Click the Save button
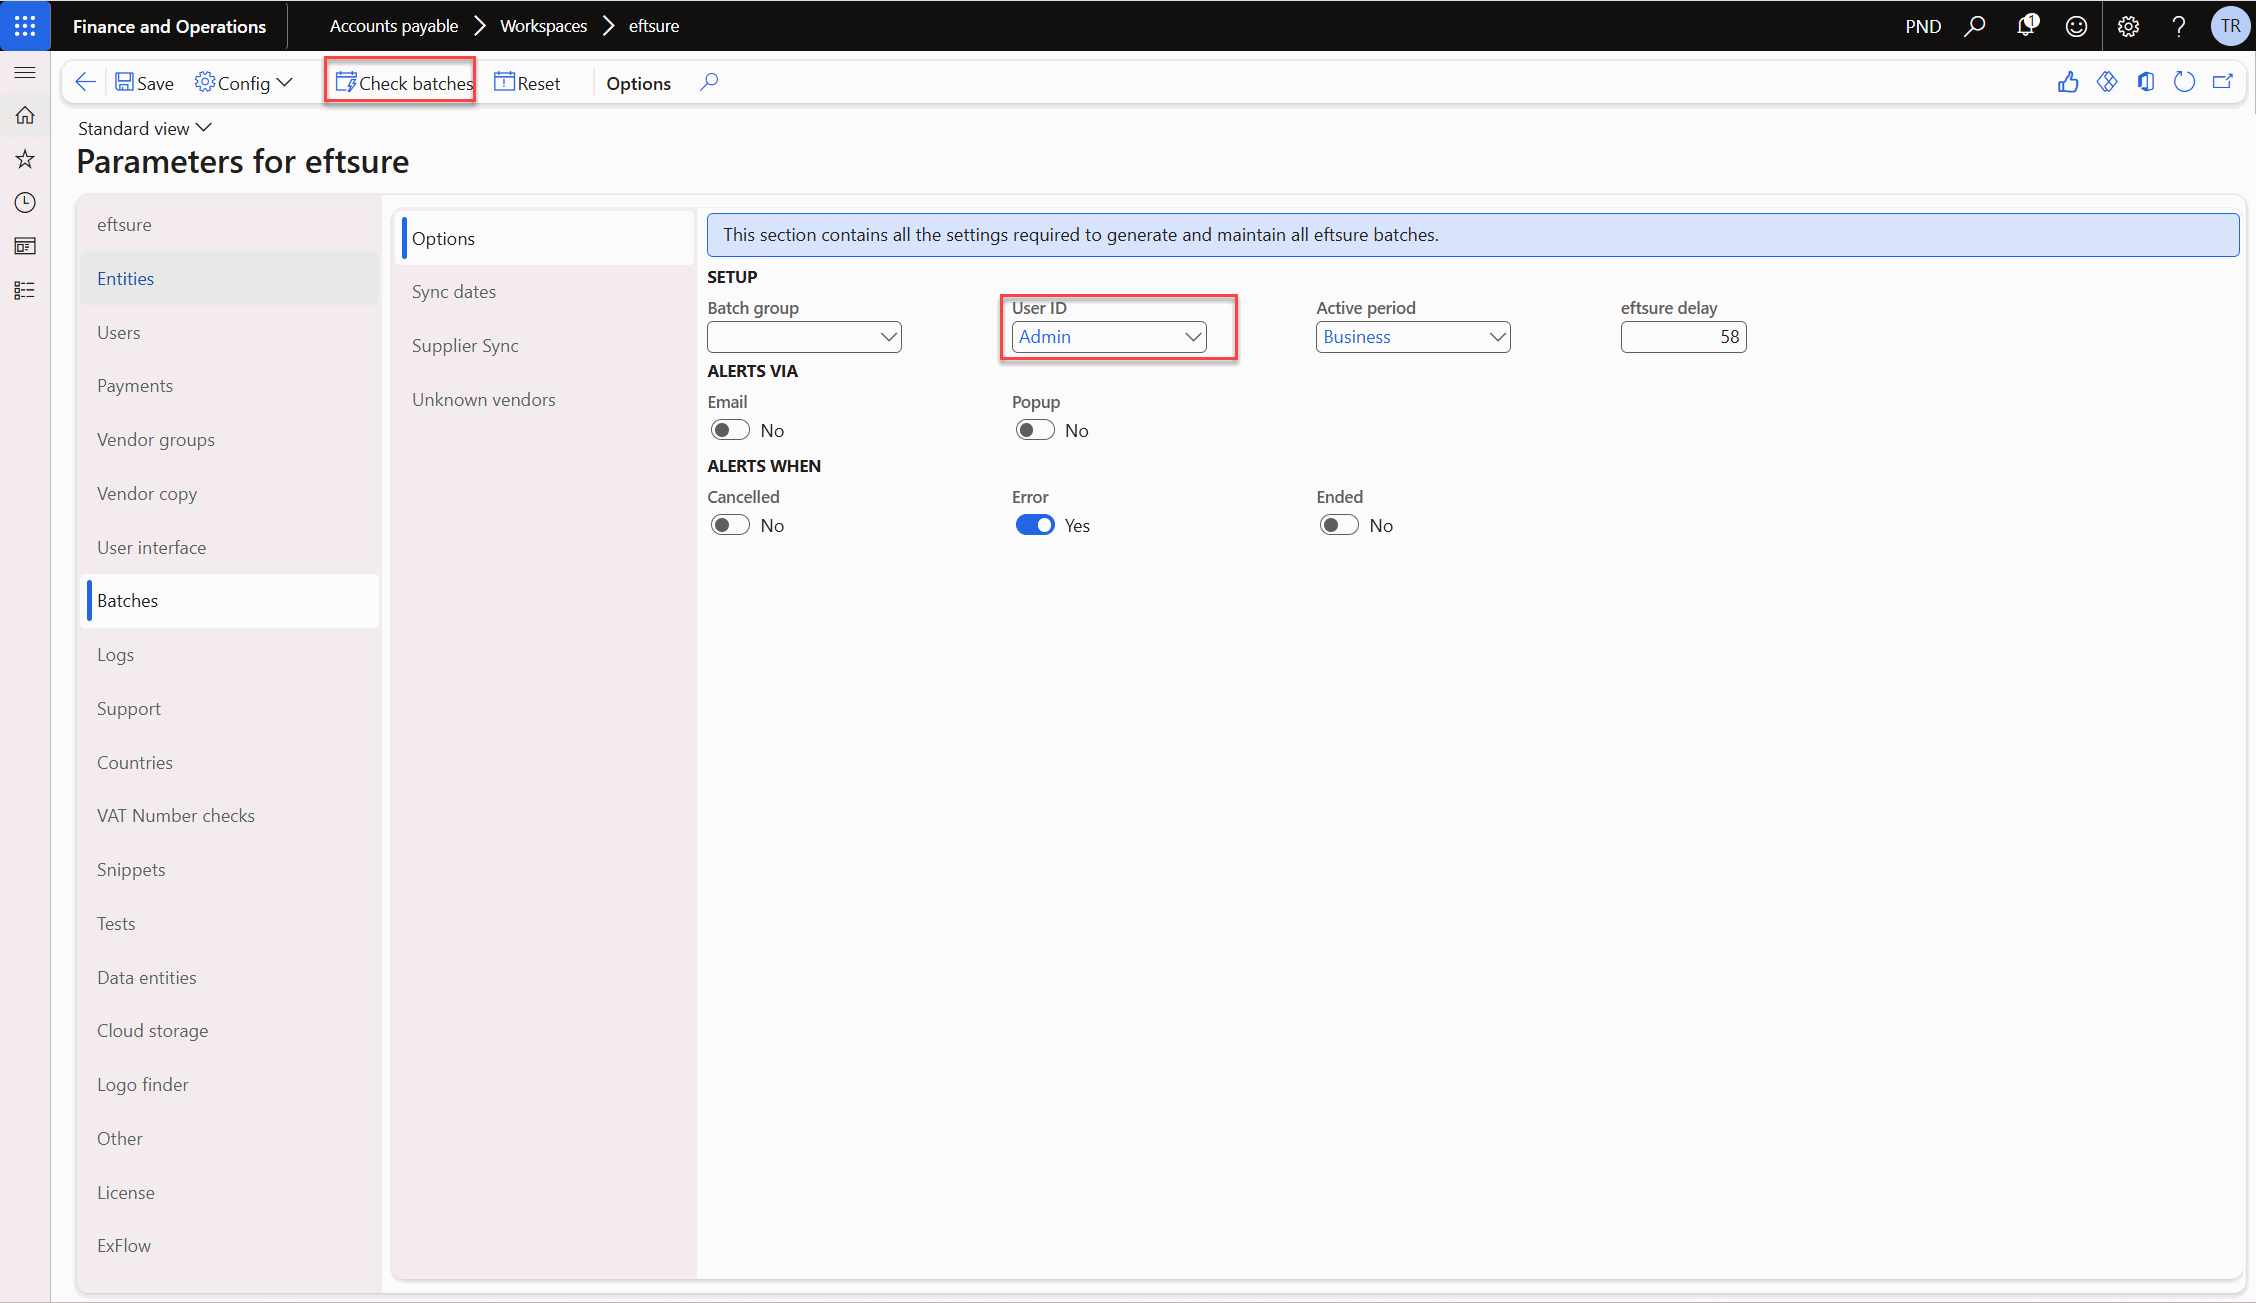The width and height of the screenshot is (2256, 1303). (145, 83)
